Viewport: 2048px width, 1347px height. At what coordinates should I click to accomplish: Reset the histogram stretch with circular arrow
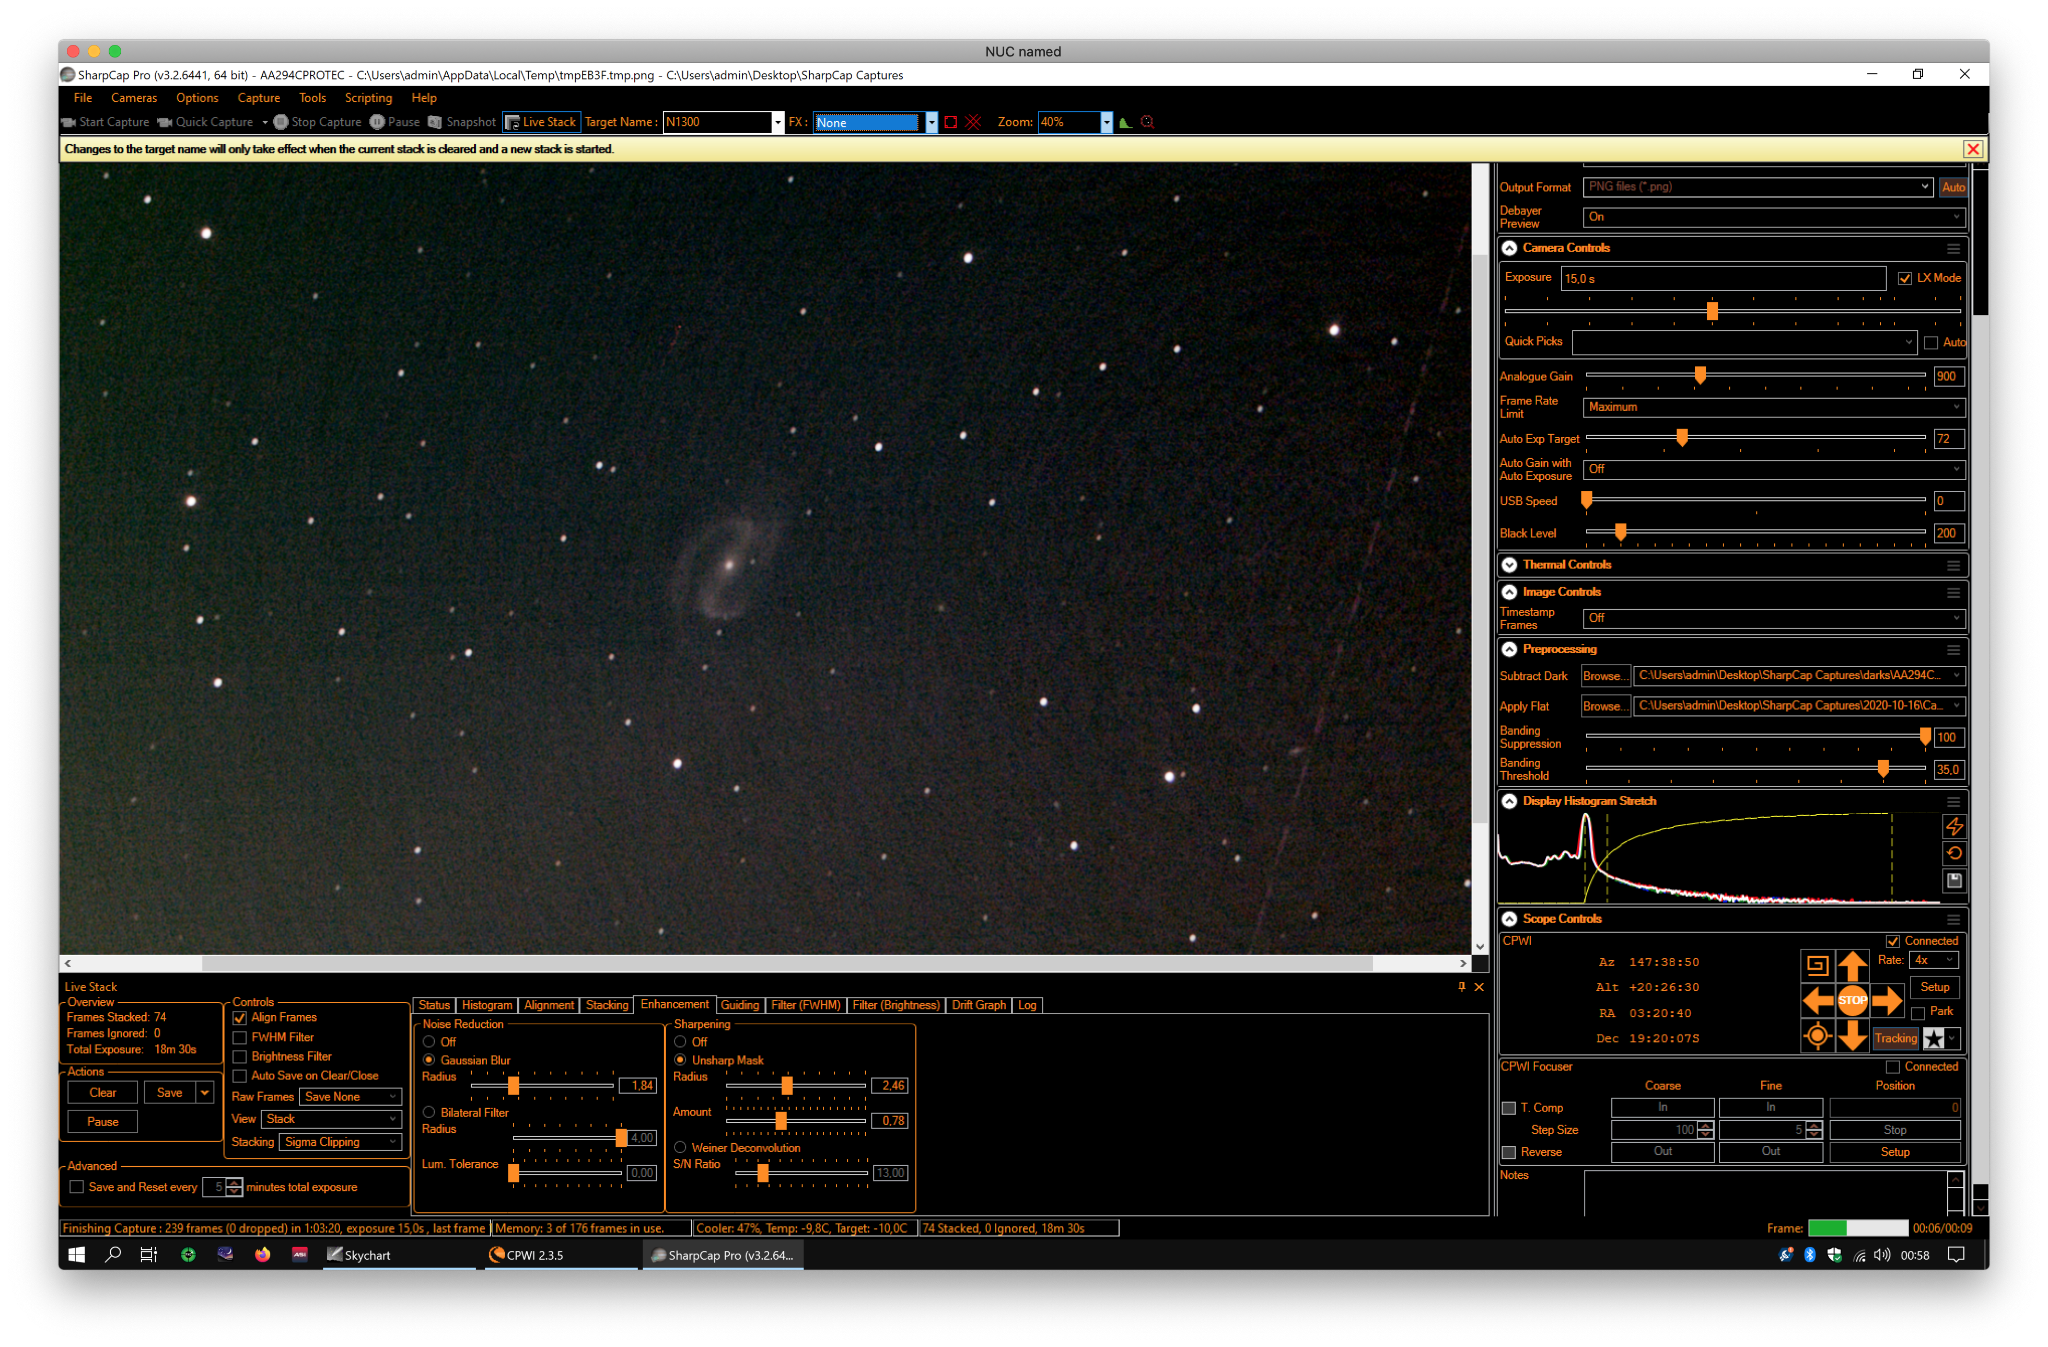(x=1954, y=853)
